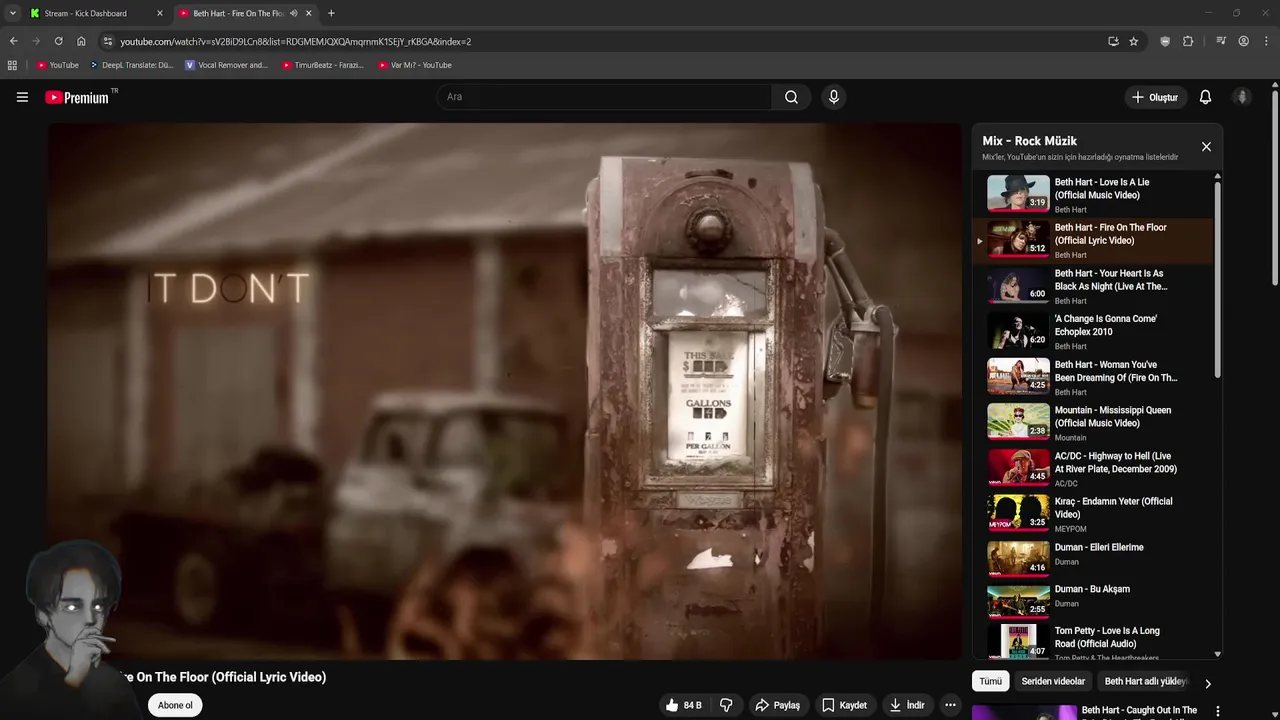Close the Beth Hart YouTube tab
This screenshot has width=1280, height=720.
point(309,13)
